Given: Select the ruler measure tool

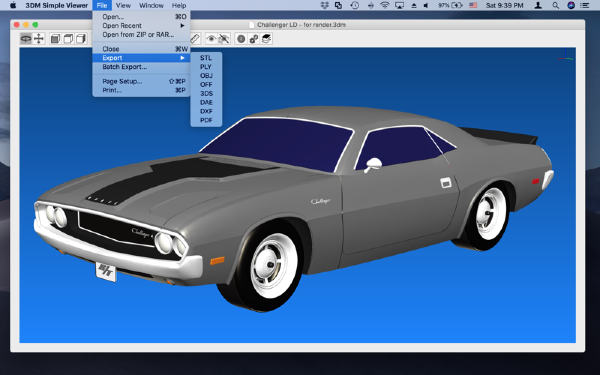Looking at the screenshot, I should point(196,39).
